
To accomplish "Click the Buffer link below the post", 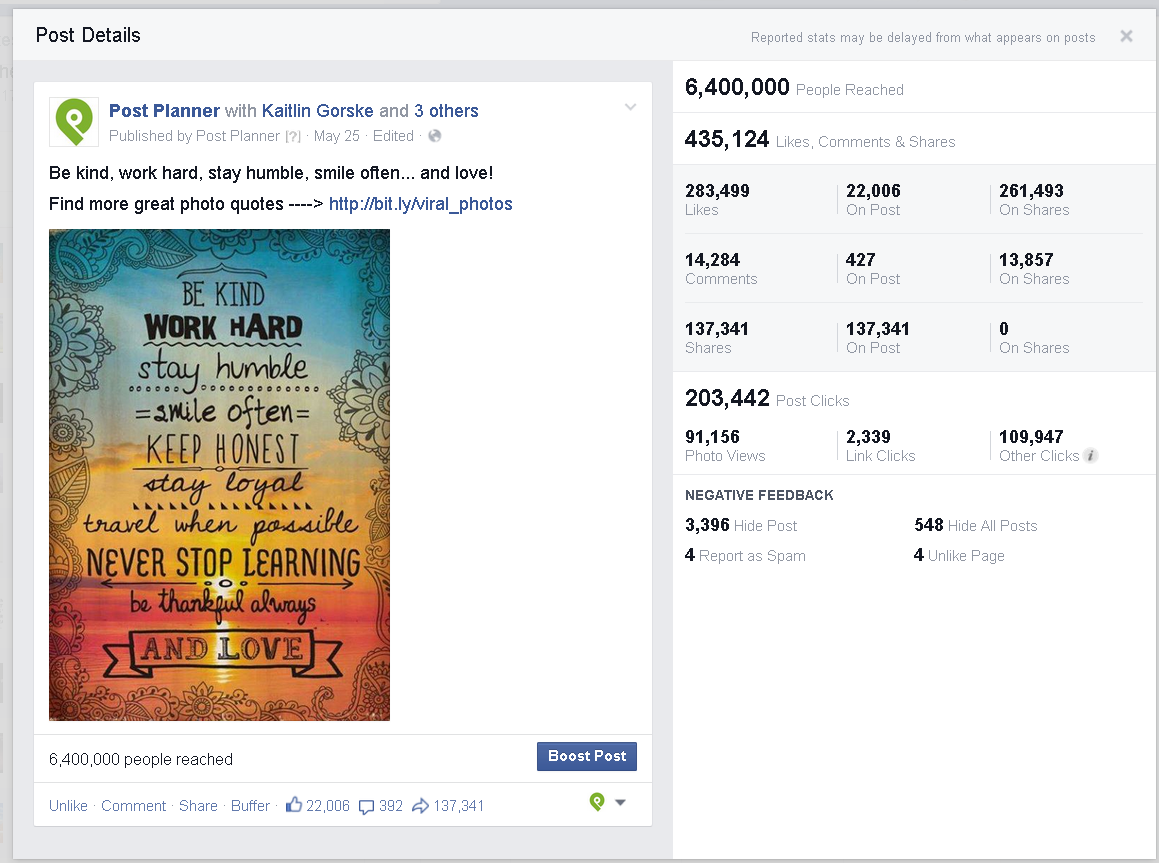I will (x=250, y=805).
